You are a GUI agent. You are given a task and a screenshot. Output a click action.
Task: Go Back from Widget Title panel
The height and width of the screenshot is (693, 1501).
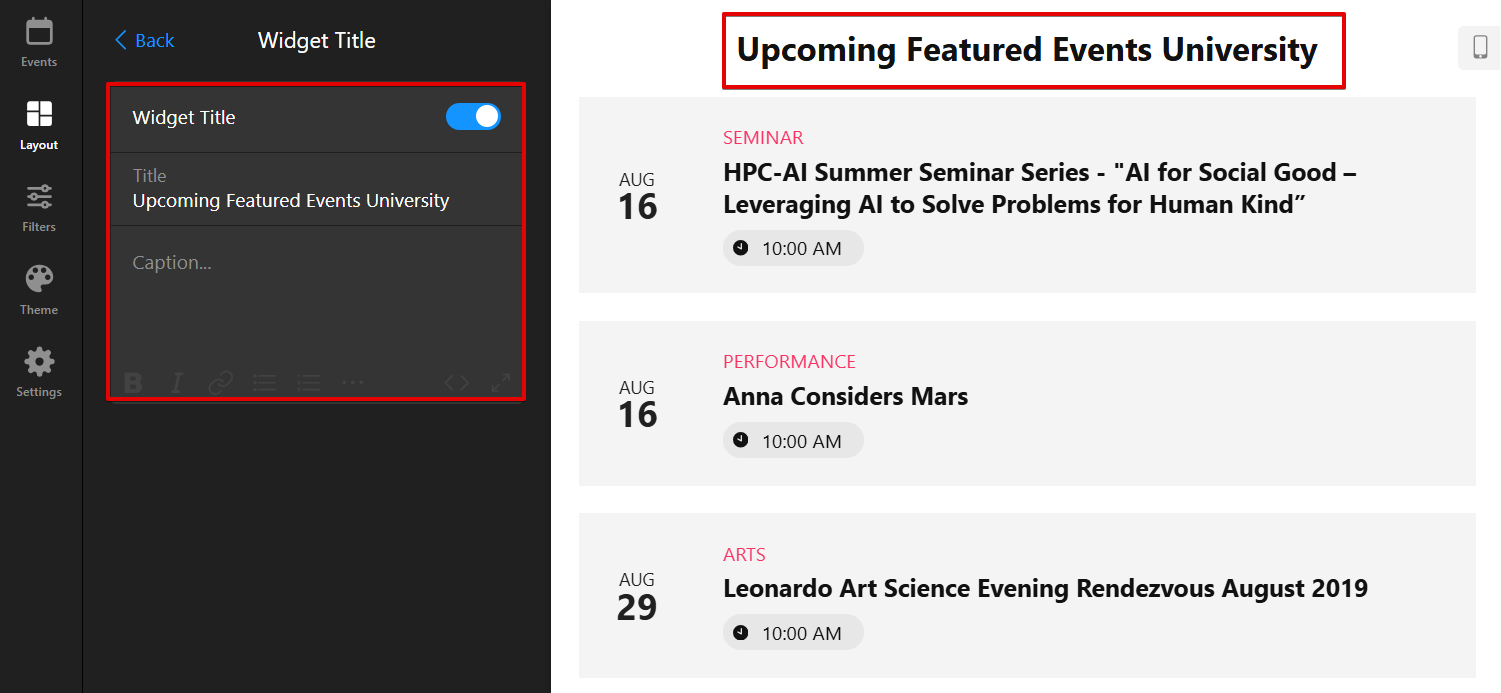[x=144, y=40]
